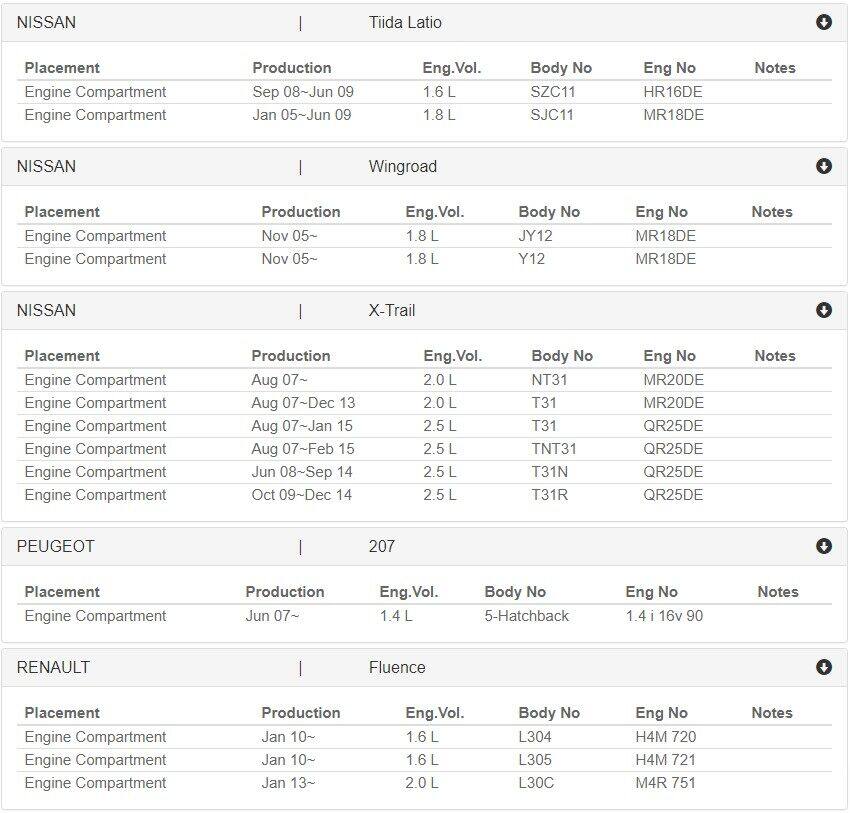Click the Notes header in Fluence table
The width and height of the screenshot is (850, 813).
tap(772, 713)
